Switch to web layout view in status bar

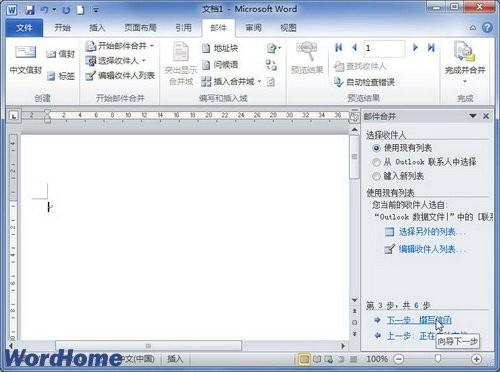coord(329,359)
